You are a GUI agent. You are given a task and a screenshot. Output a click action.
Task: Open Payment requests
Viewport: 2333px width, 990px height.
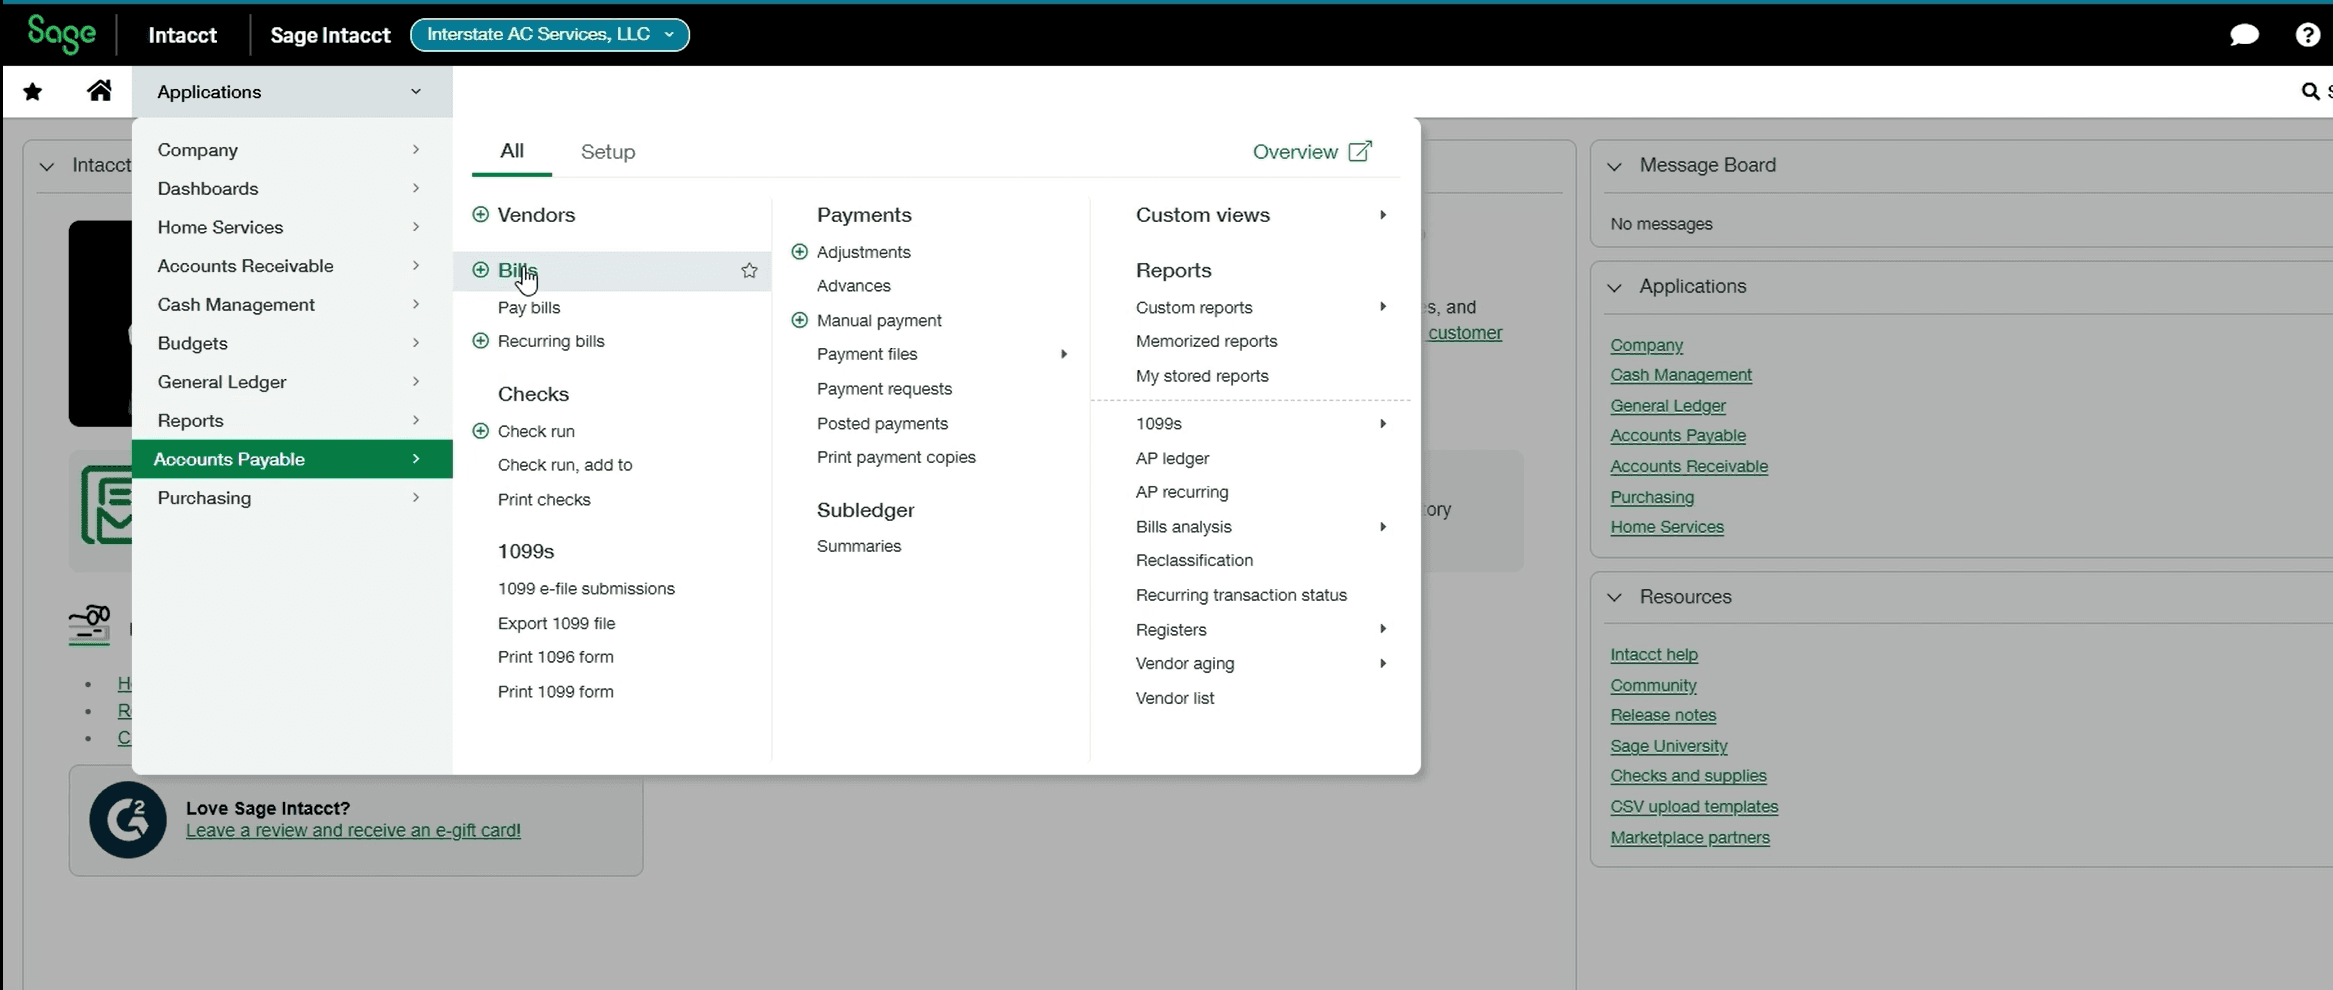click(x=884, y=389)
